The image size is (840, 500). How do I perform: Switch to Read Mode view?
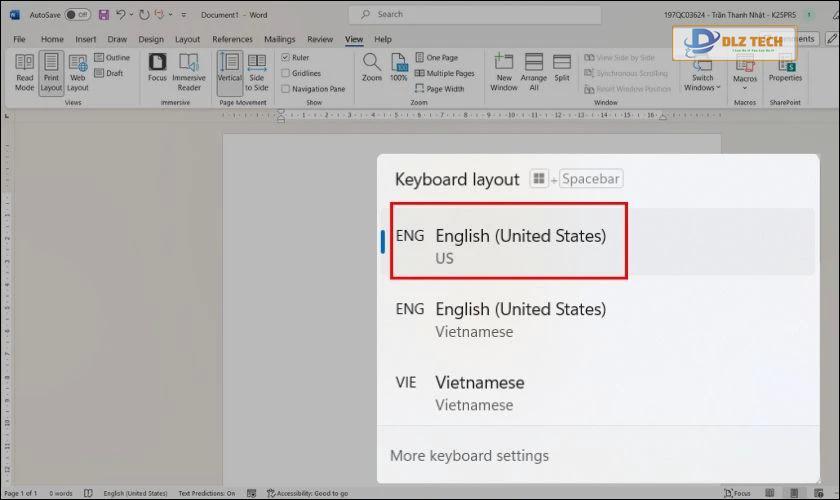pyautogui.click(x=24, y=73)
